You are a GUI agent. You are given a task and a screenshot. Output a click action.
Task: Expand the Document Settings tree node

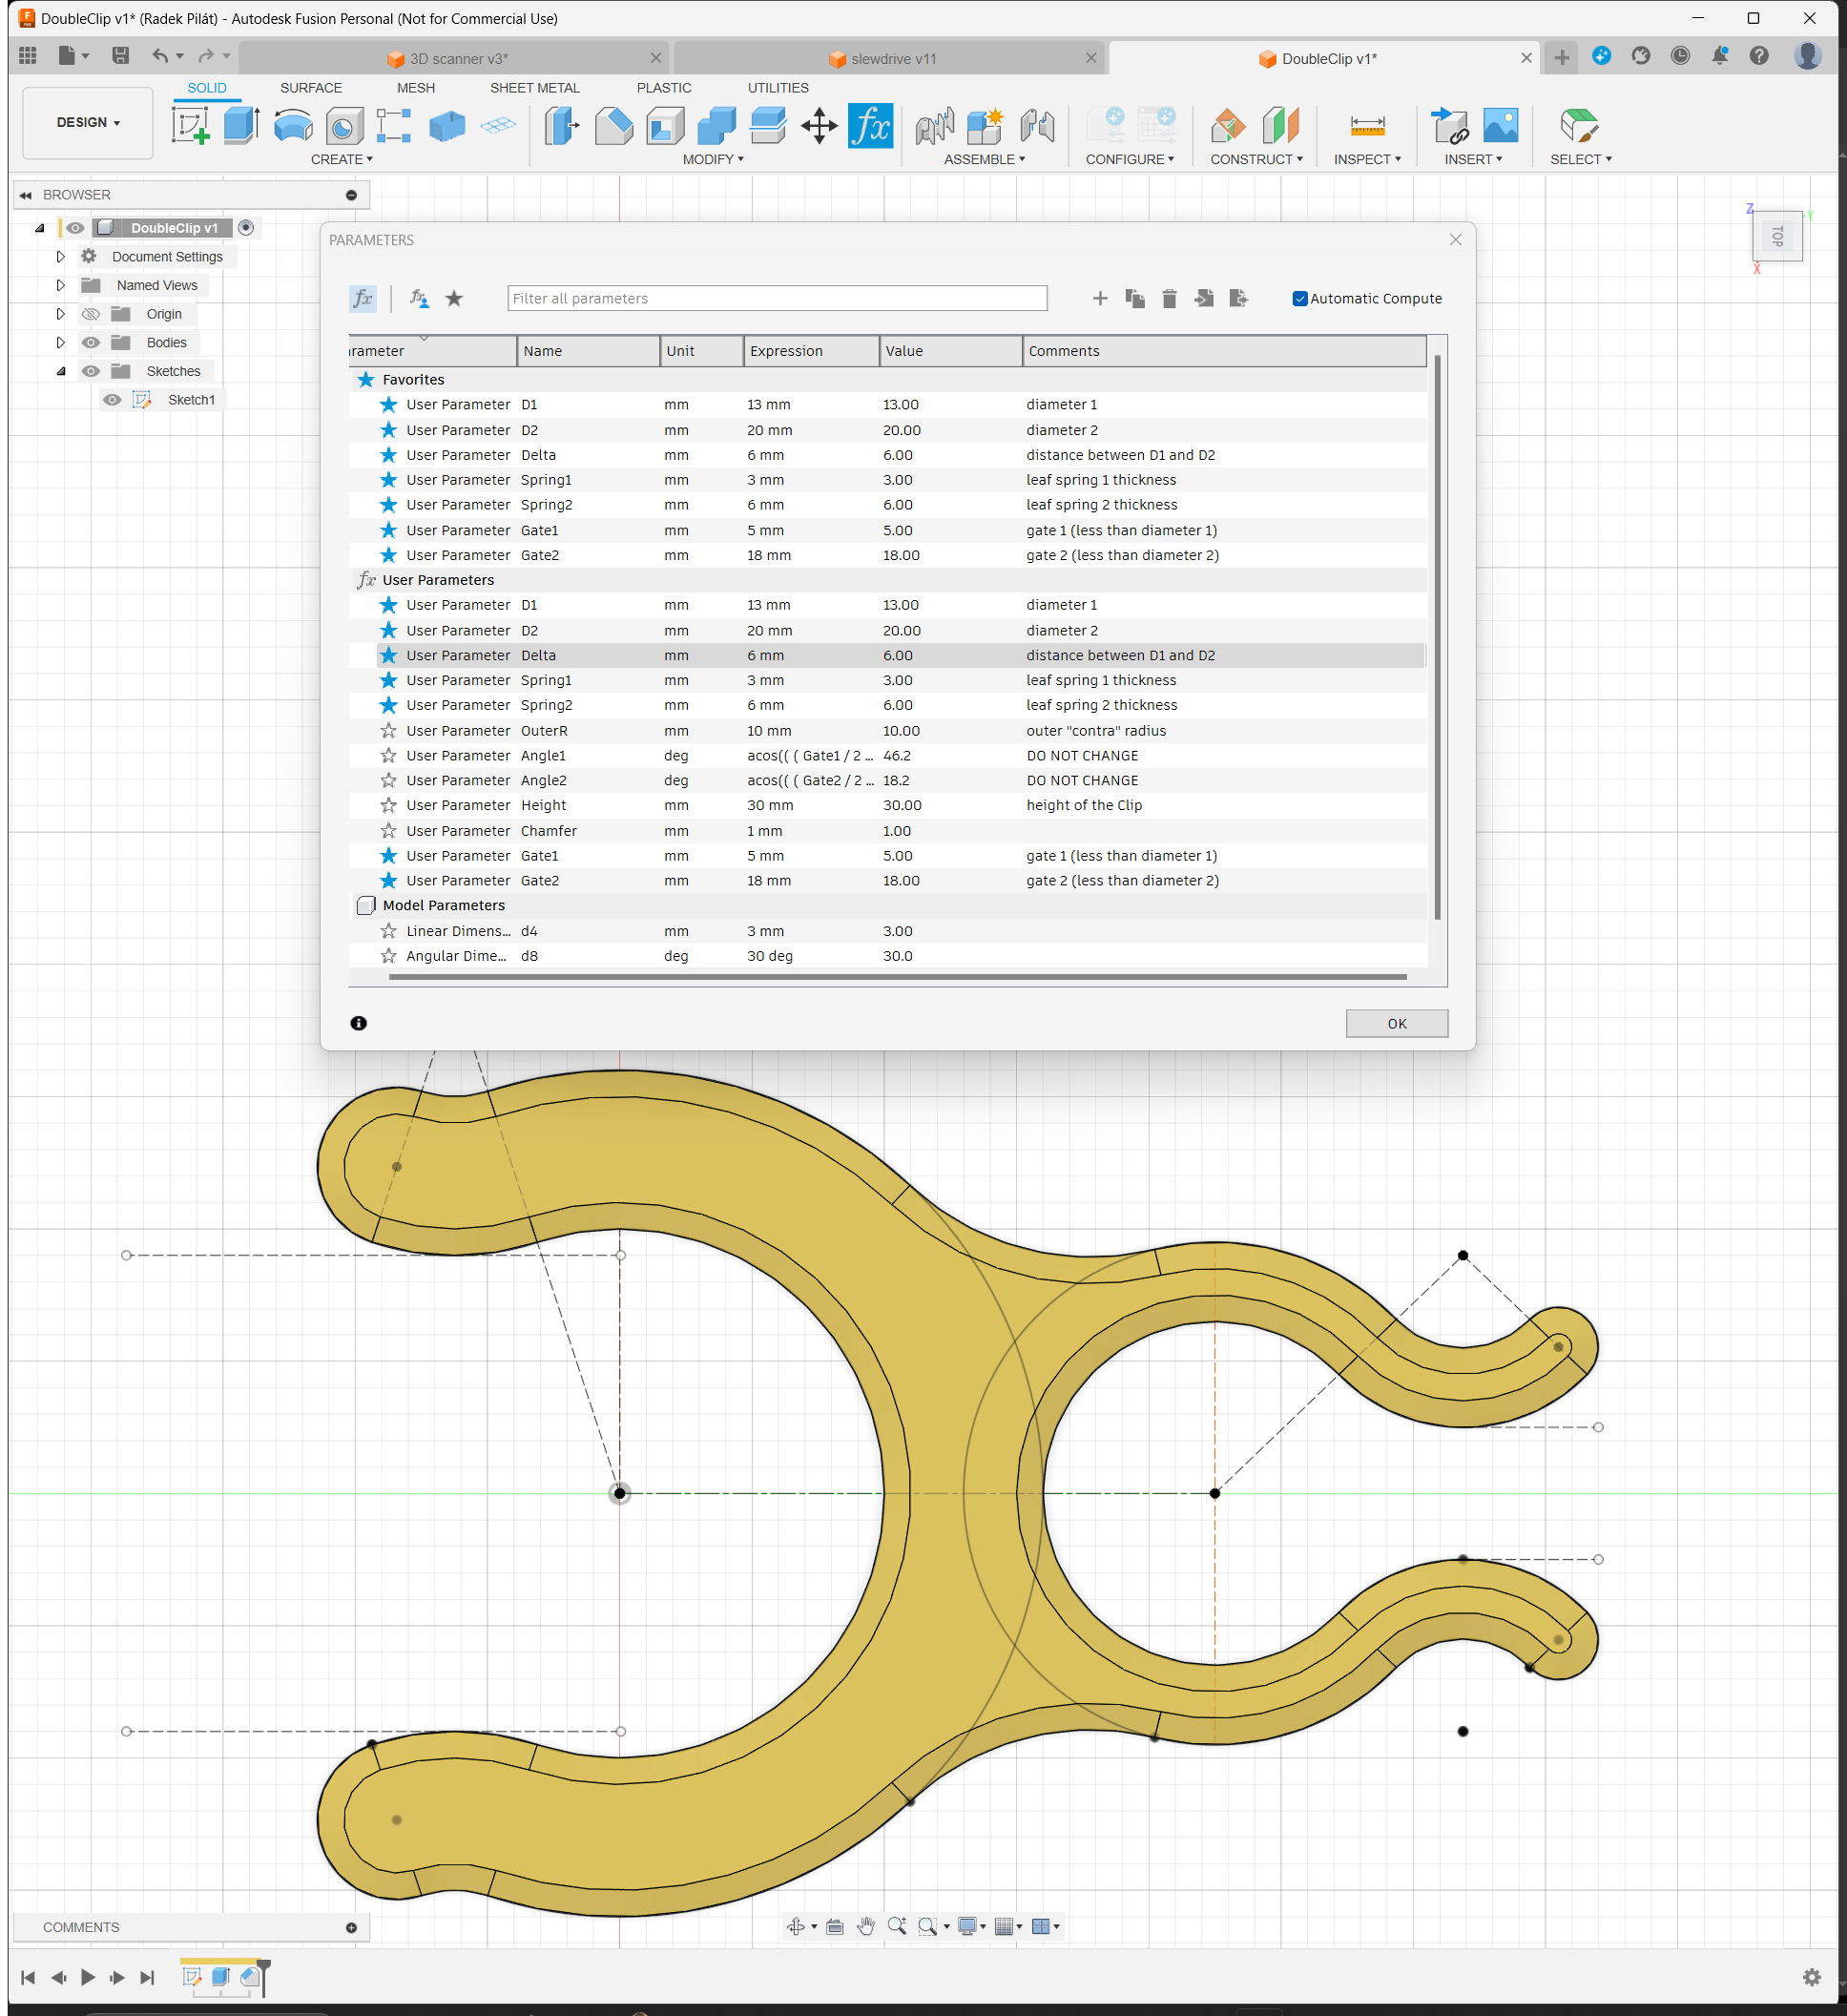point(60,257)
